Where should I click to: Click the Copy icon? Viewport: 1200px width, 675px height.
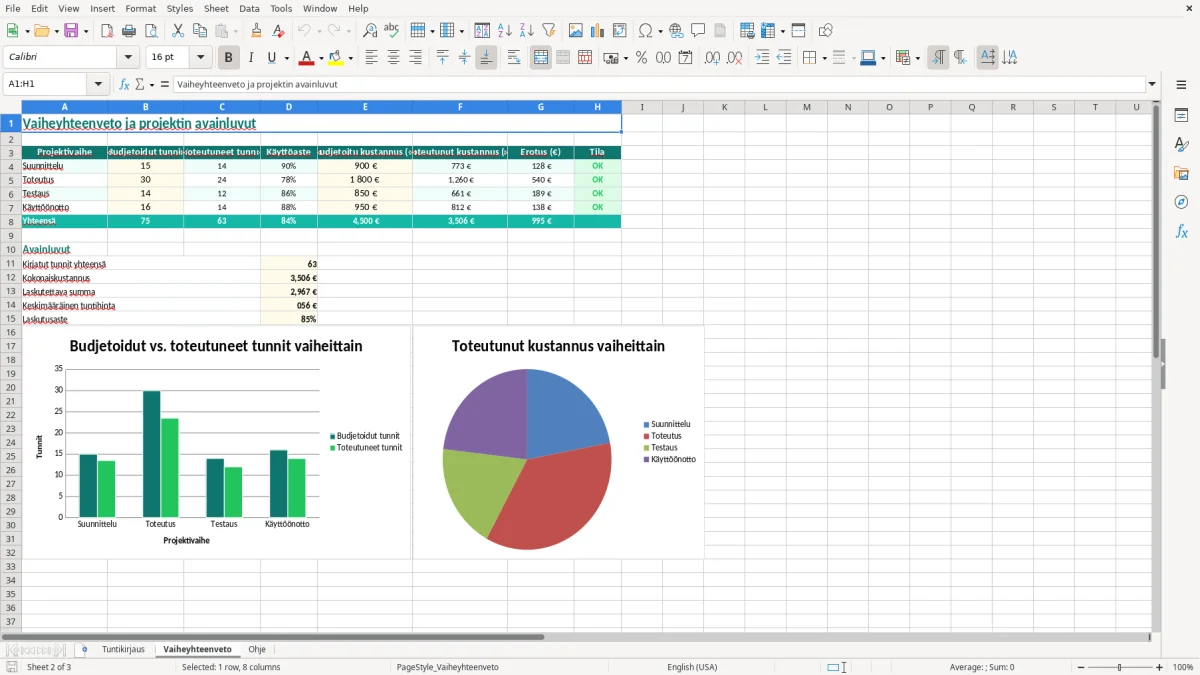point(198,31)
